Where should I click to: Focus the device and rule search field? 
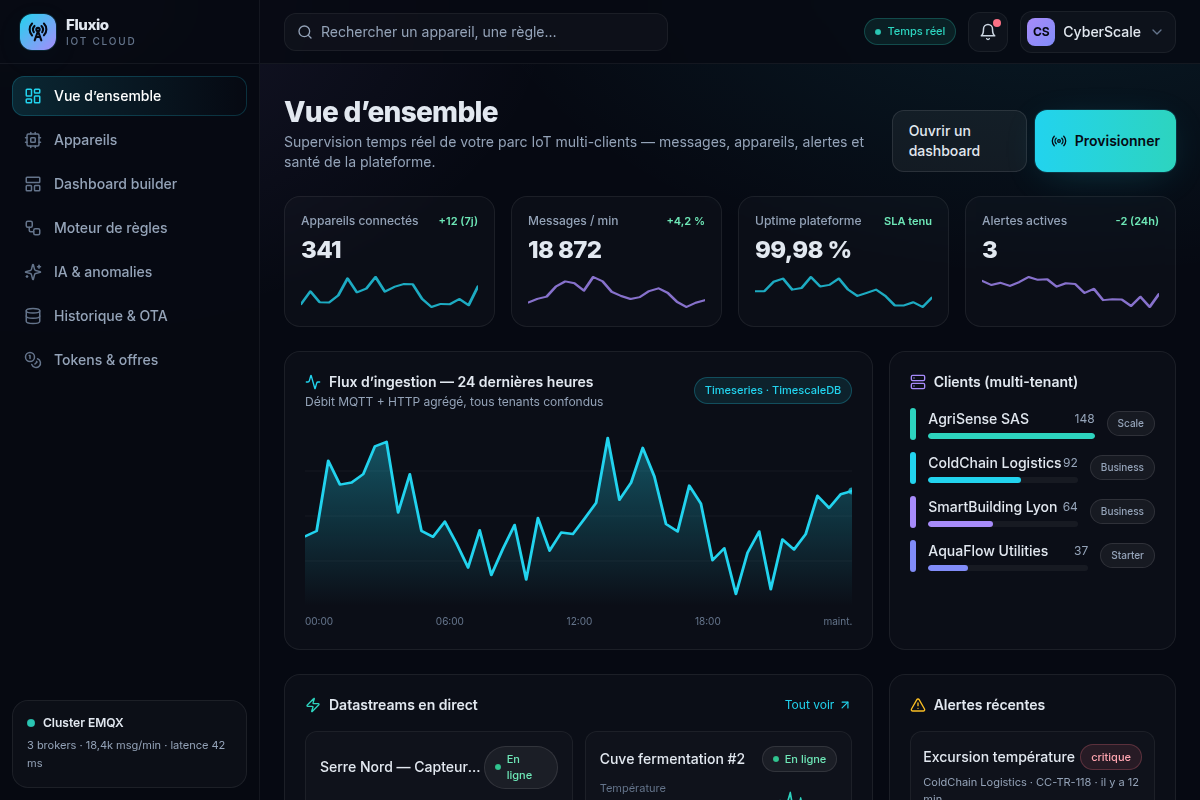pyautogui.click(x=476, y=32)
